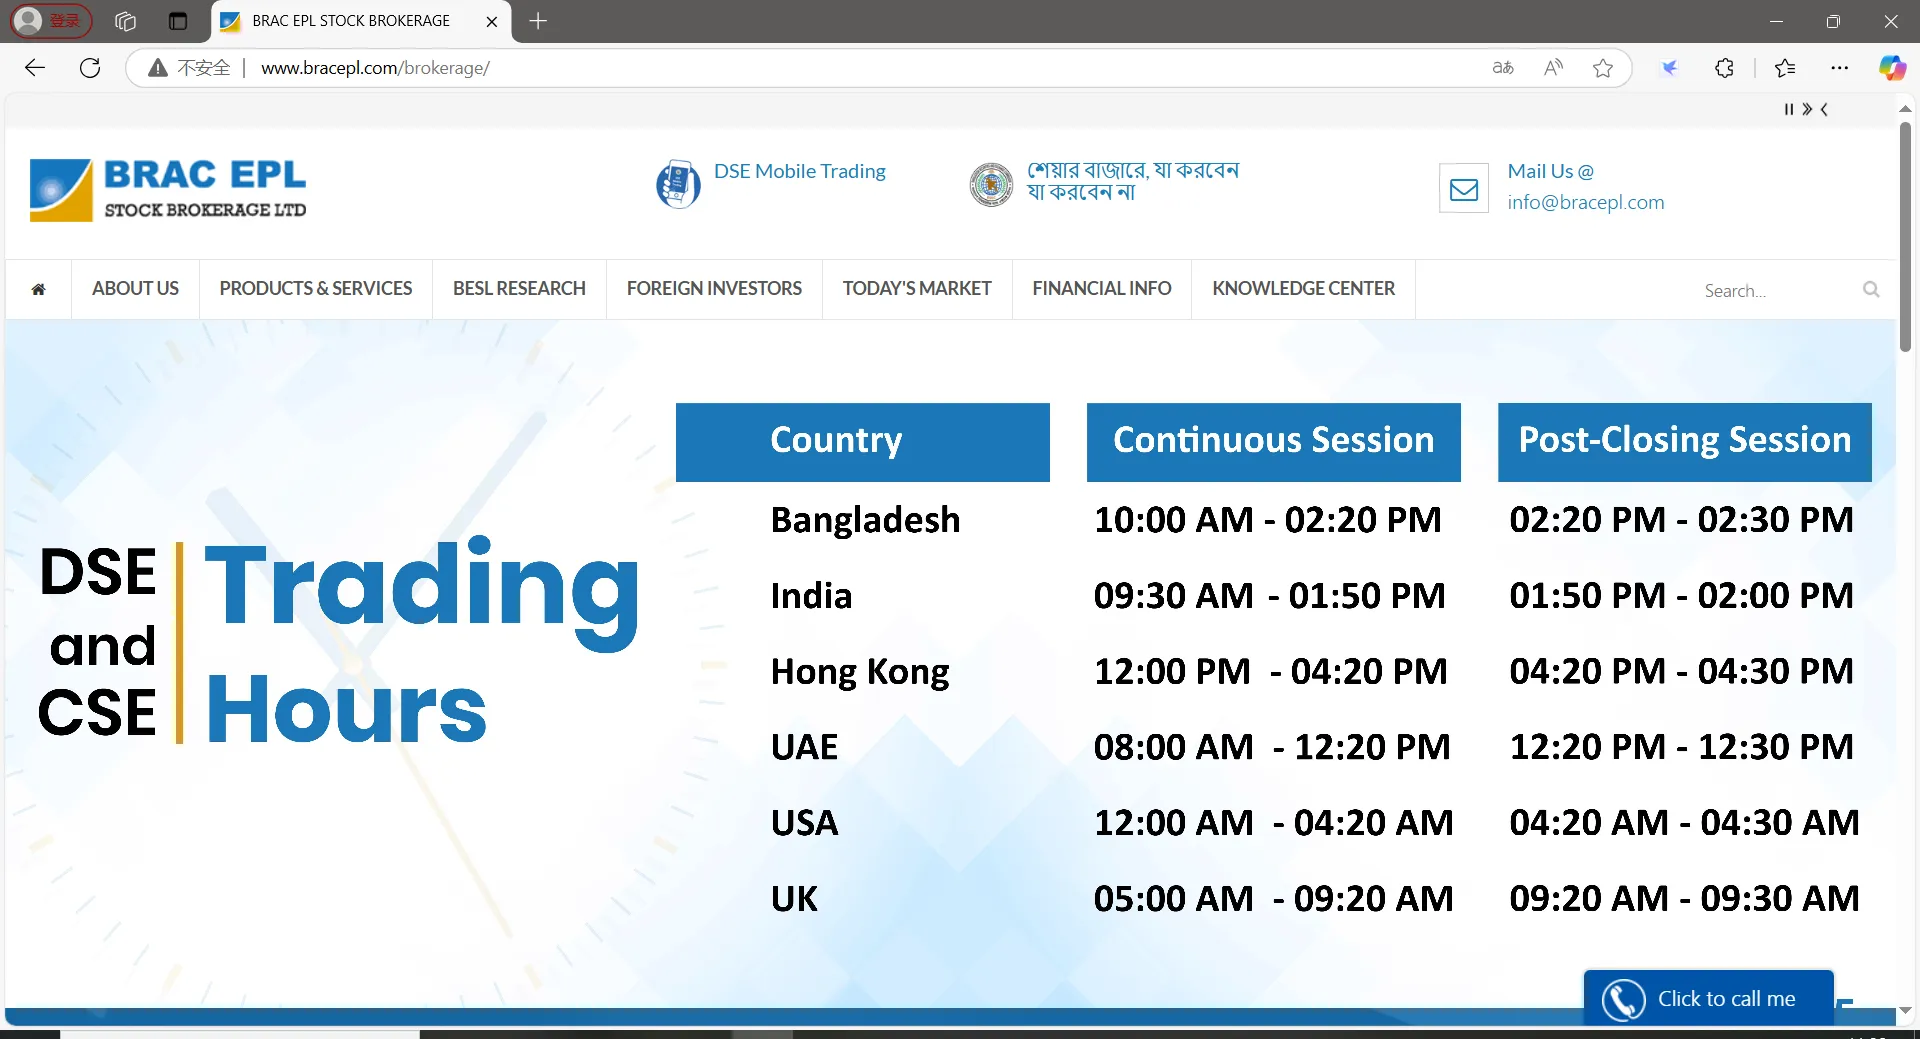Click the scrollbar down arrow

1905,1011
